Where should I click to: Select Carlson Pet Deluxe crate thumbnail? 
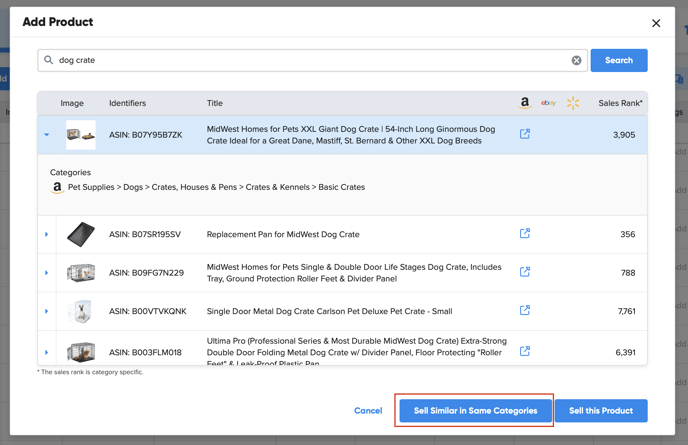tap(81, 311)
